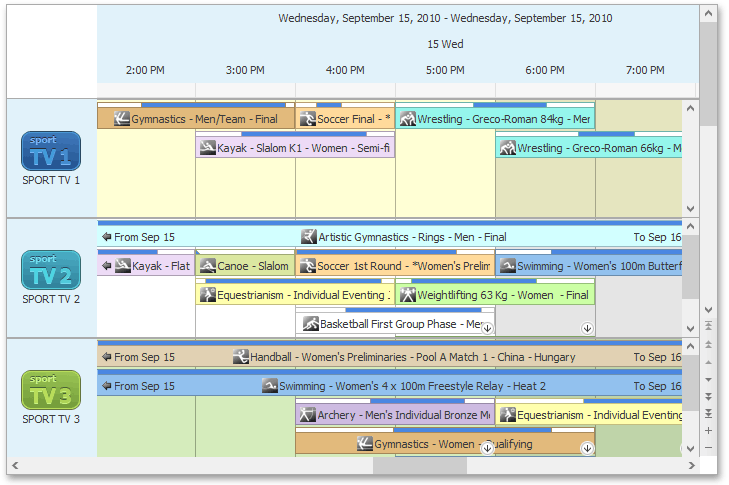The image size is (729, 485).
Task: Go to previous resource (single up arrow)
Action: point(709,362)
